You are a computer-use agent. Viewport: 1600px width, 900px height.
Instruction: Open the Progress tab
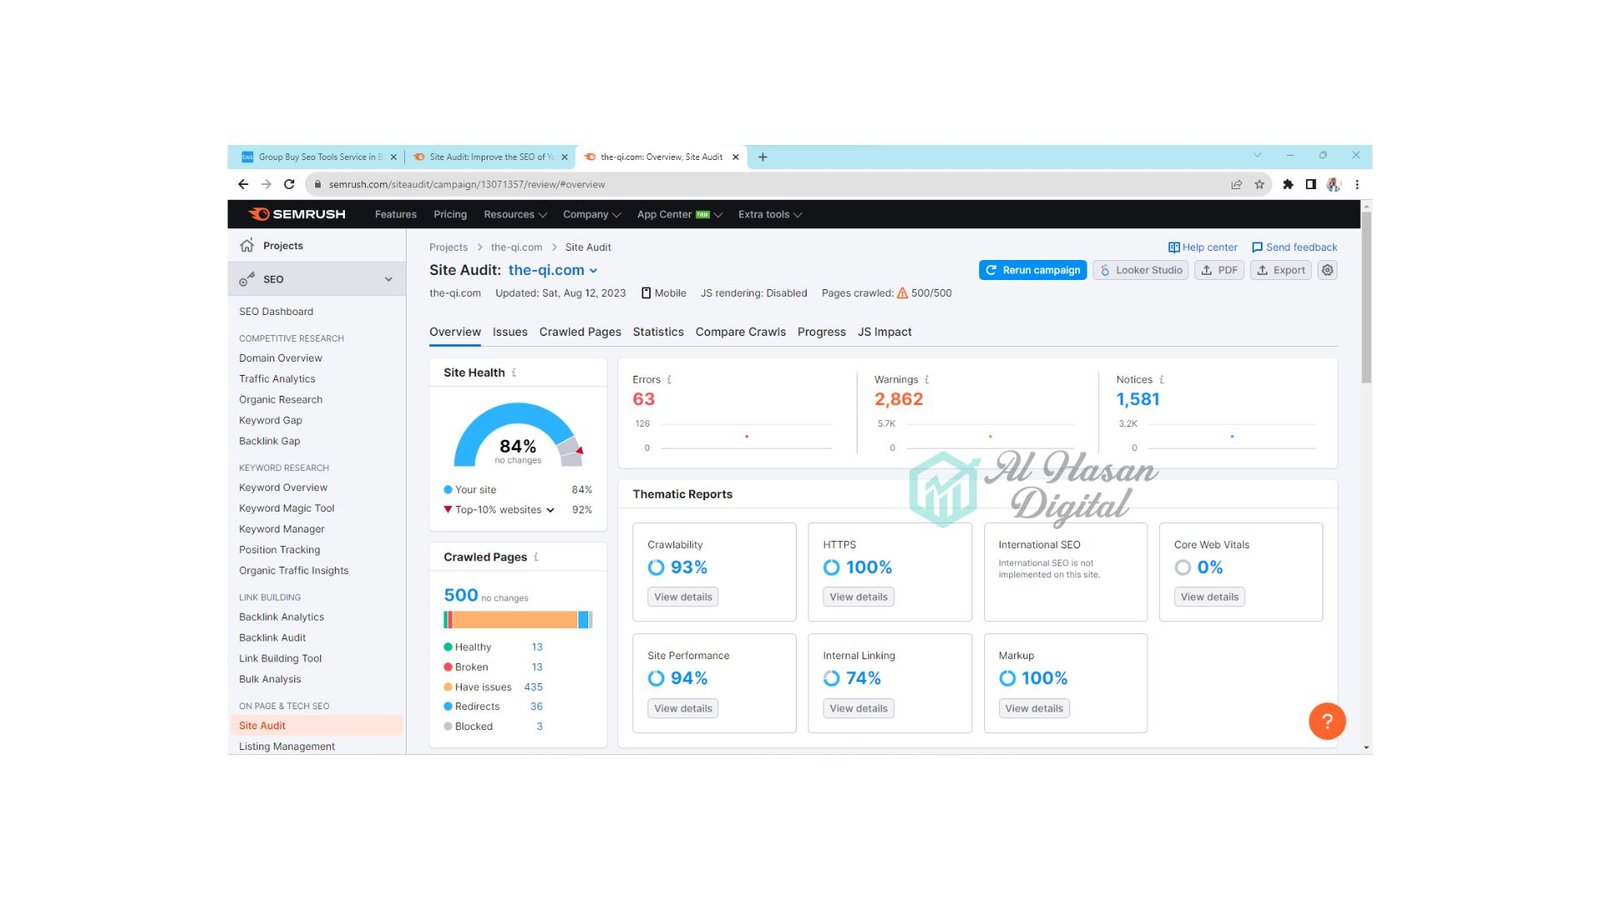822,332
